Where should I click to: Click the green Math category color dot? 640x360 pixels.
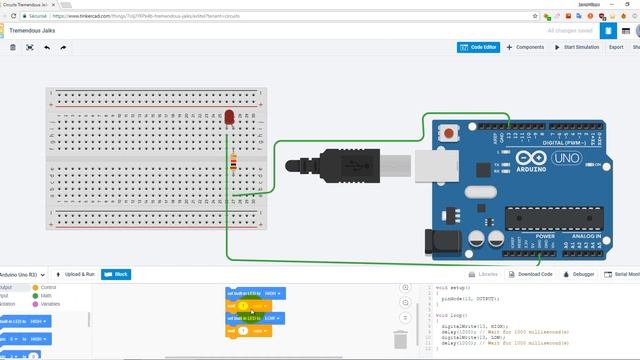point(35,296)
